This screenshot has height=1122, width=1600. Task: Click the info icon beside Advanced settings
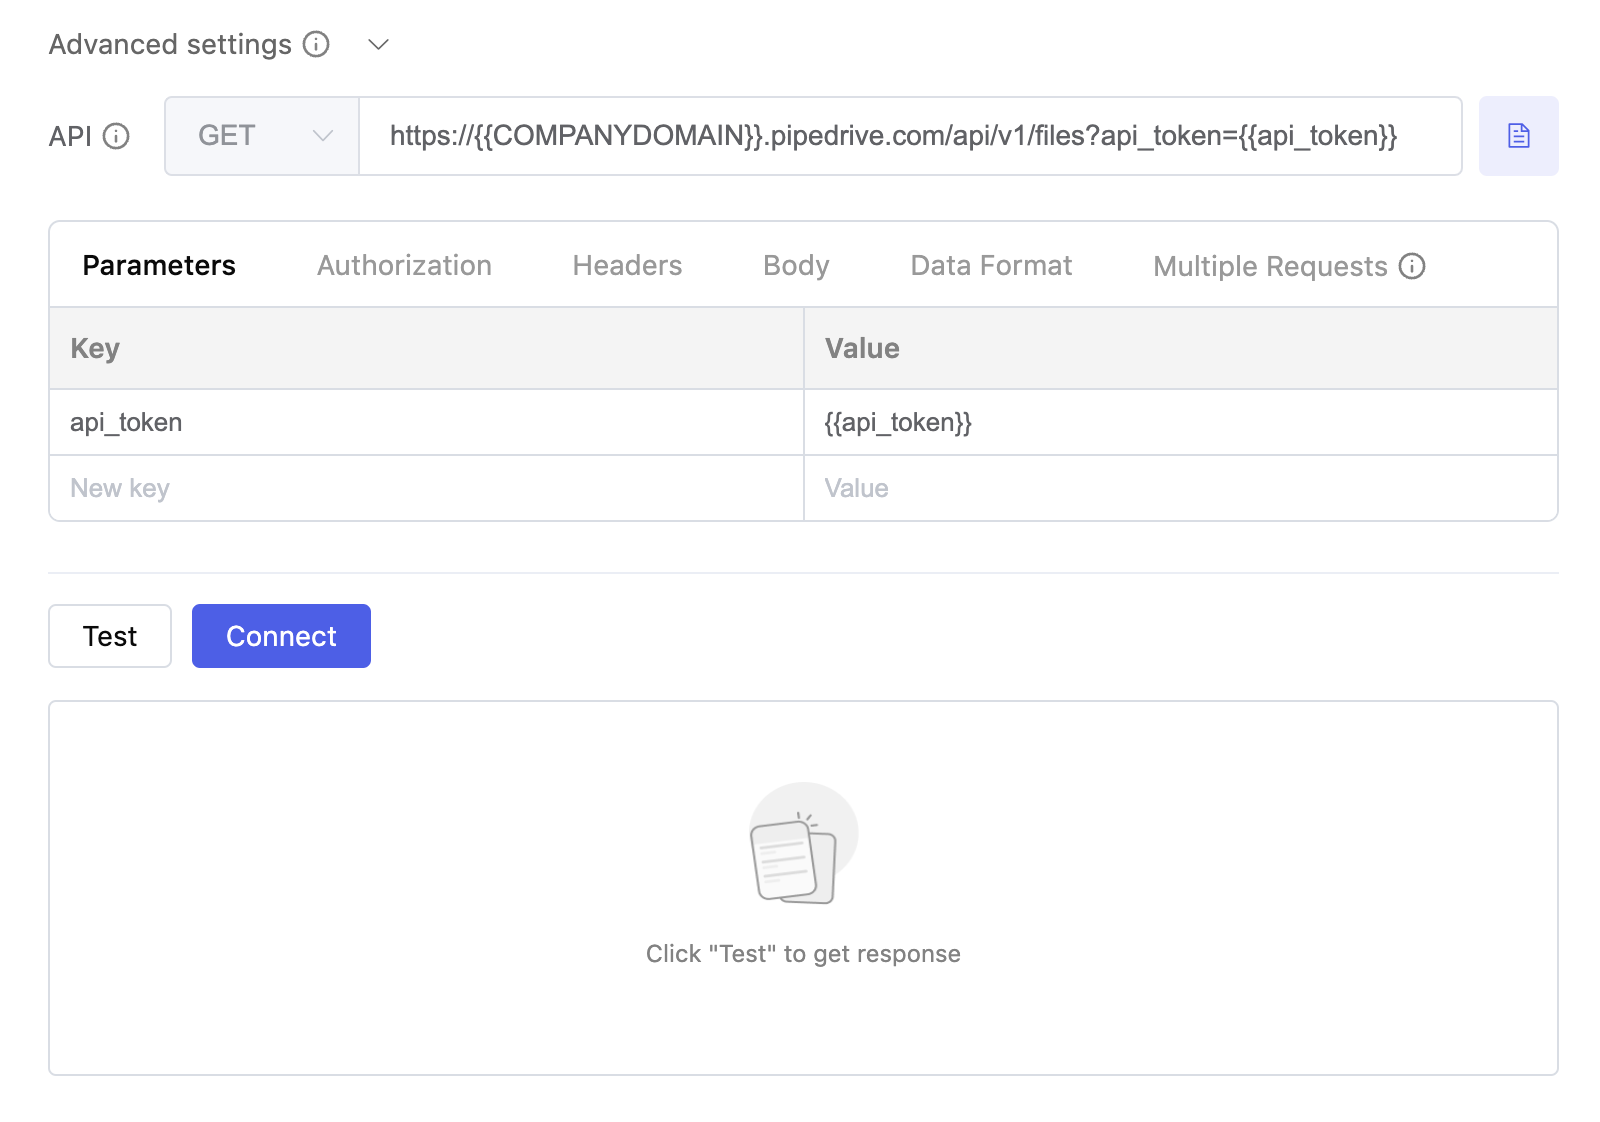[316, 45]
